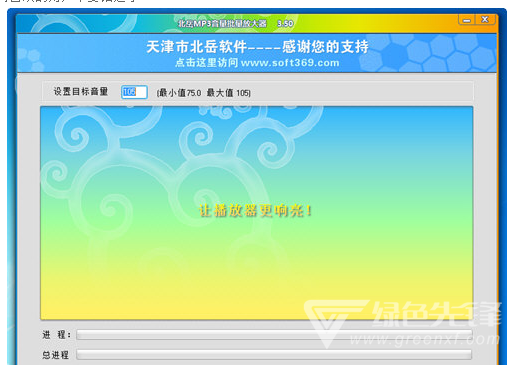518x365 pixels.
Task: Click the empty yellow area of file list
Action: pos(200,287)
